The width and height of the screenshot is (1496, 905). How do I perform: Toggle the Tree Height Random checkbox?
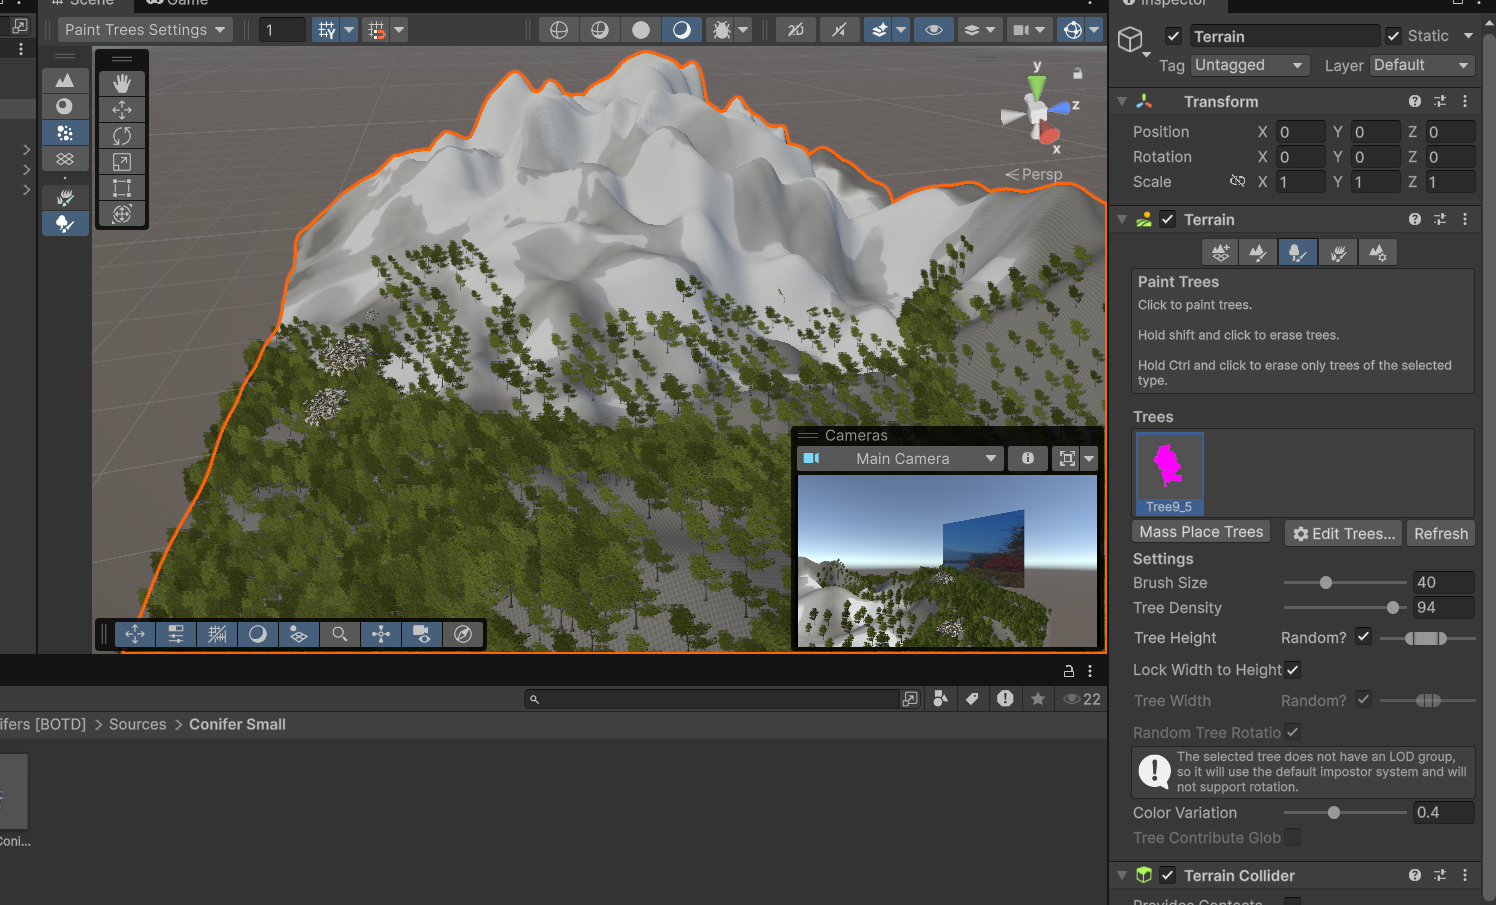[1363, 637]
